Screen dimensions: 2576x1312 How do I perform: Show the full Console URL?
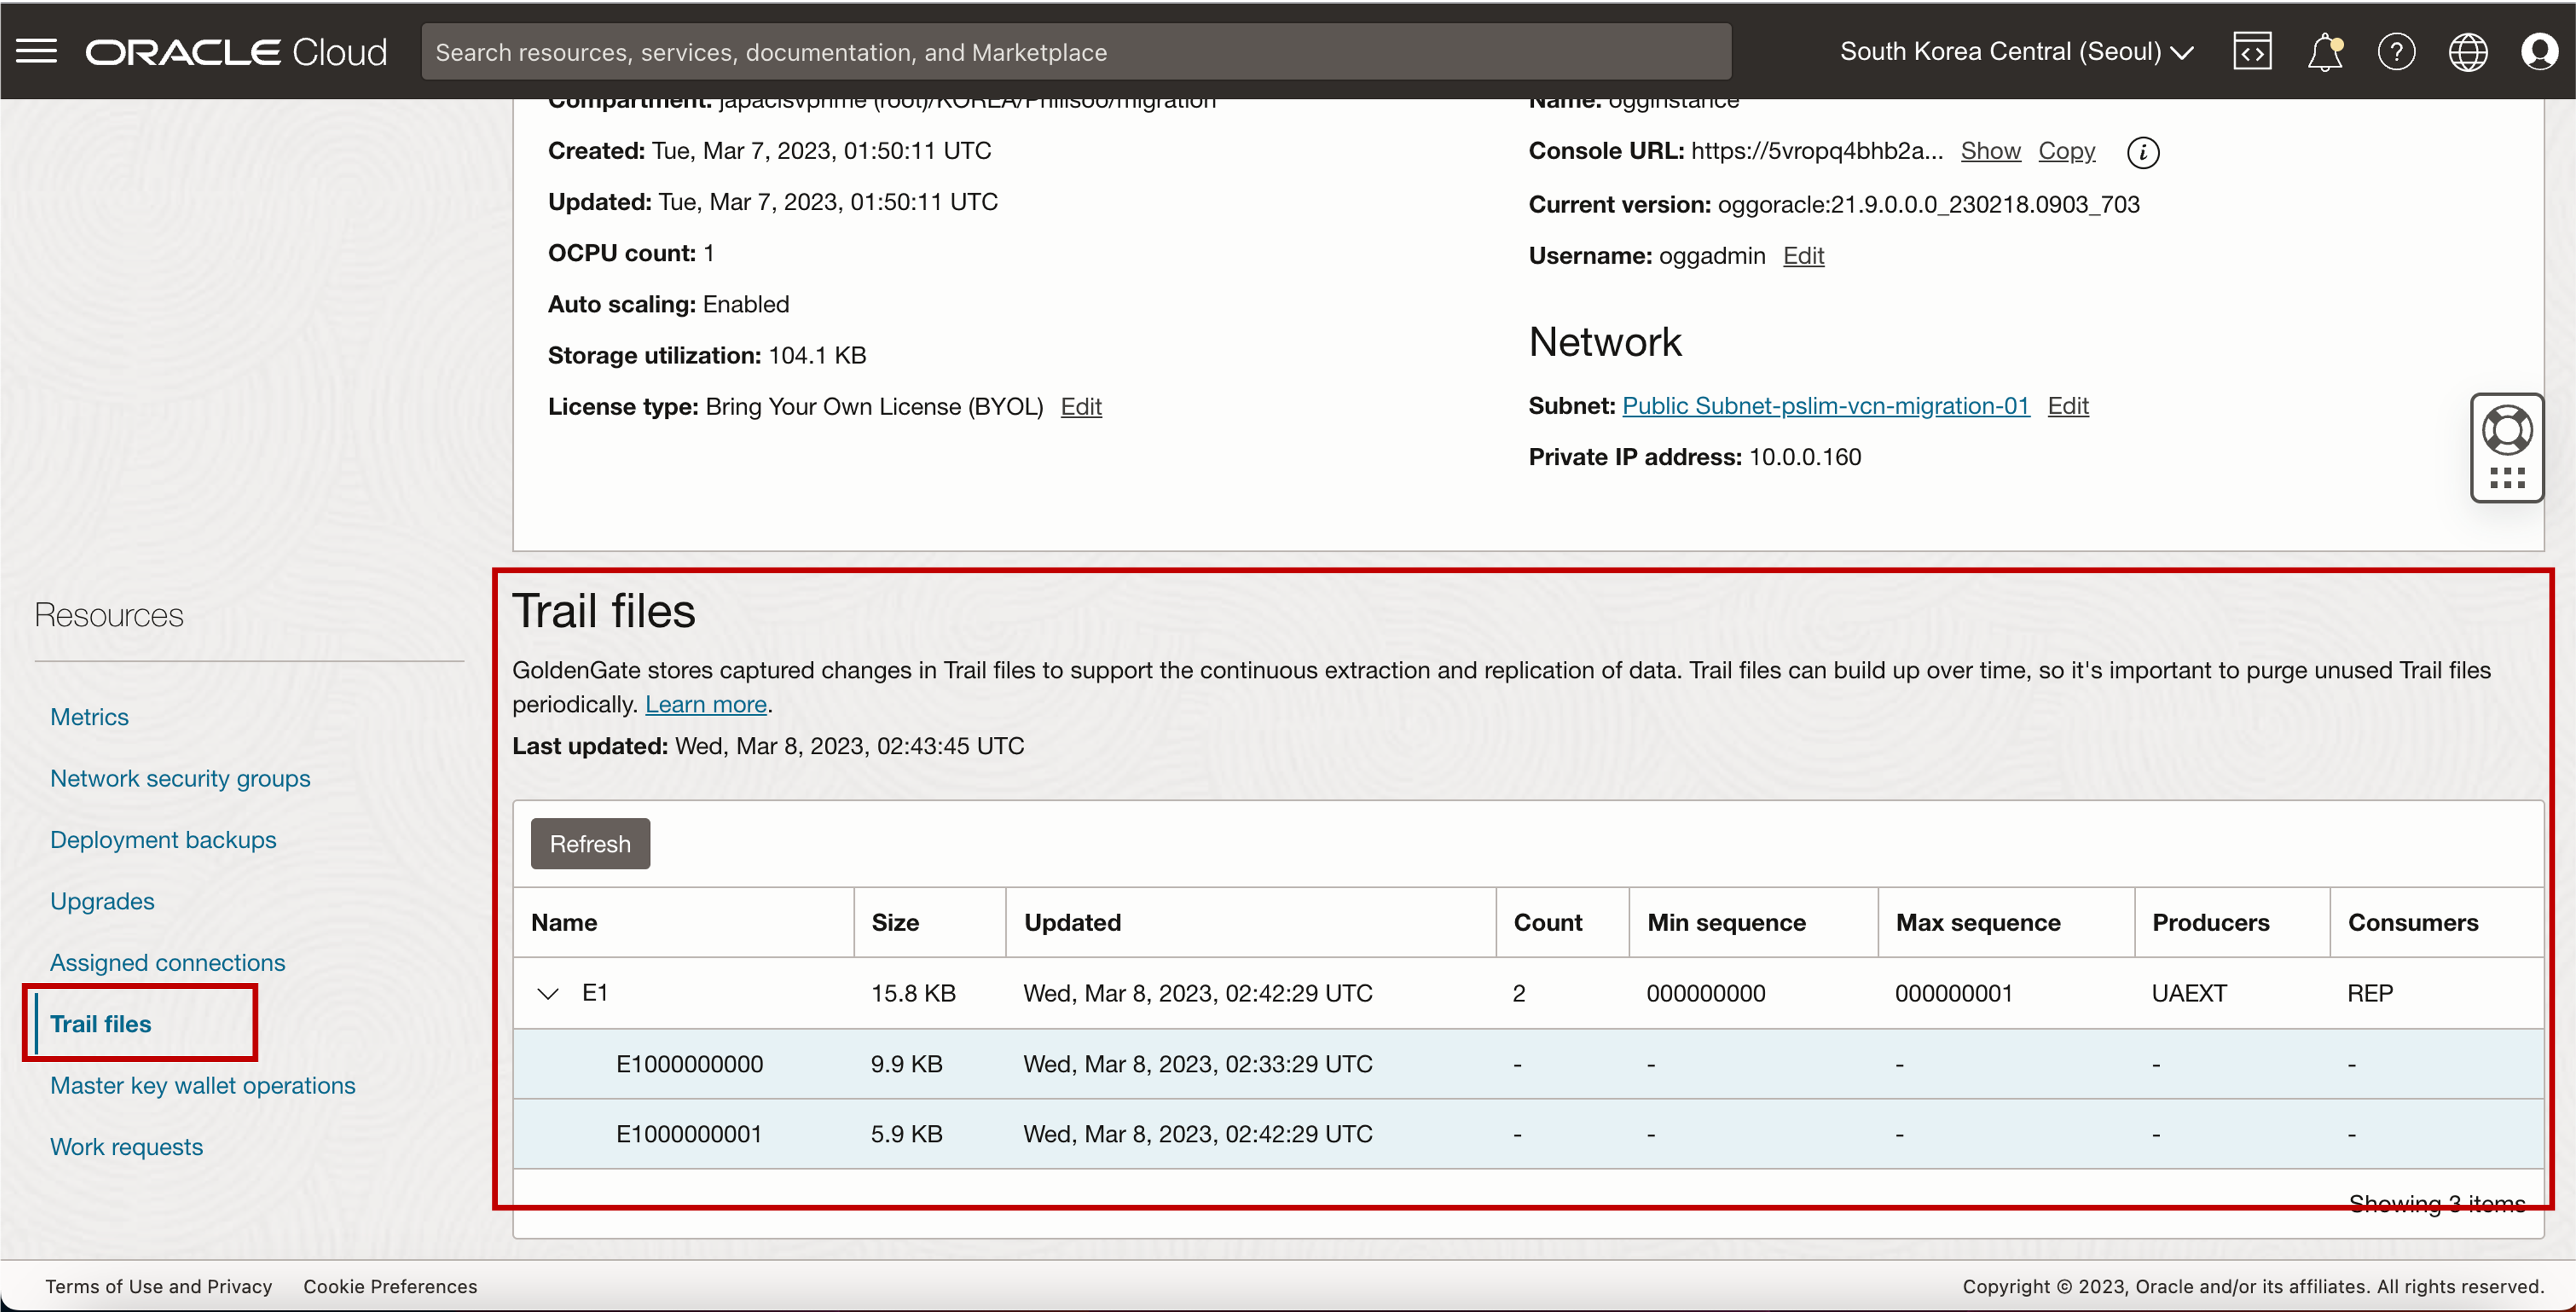pyautogui.click(x=1990, y=151)
